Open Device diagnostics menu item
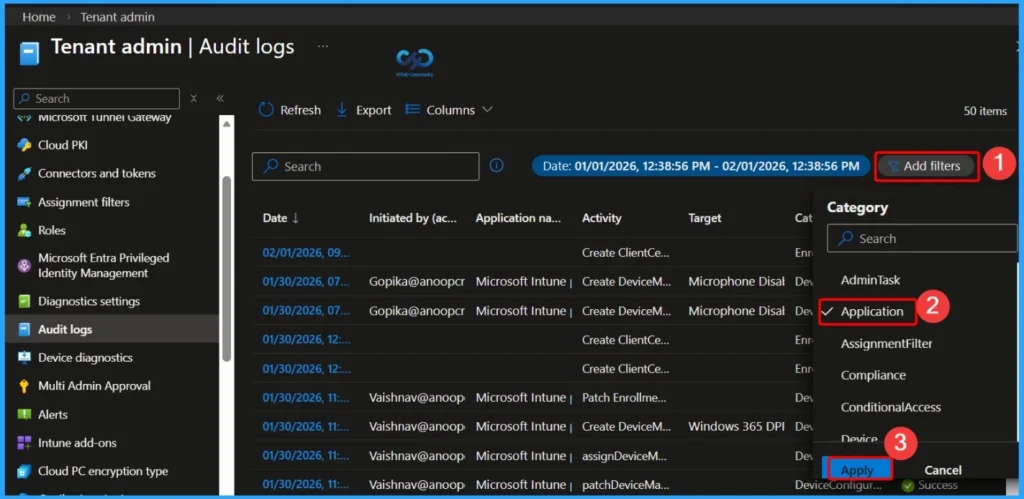Screen dimensions: 1024x499 pos(85,358)
